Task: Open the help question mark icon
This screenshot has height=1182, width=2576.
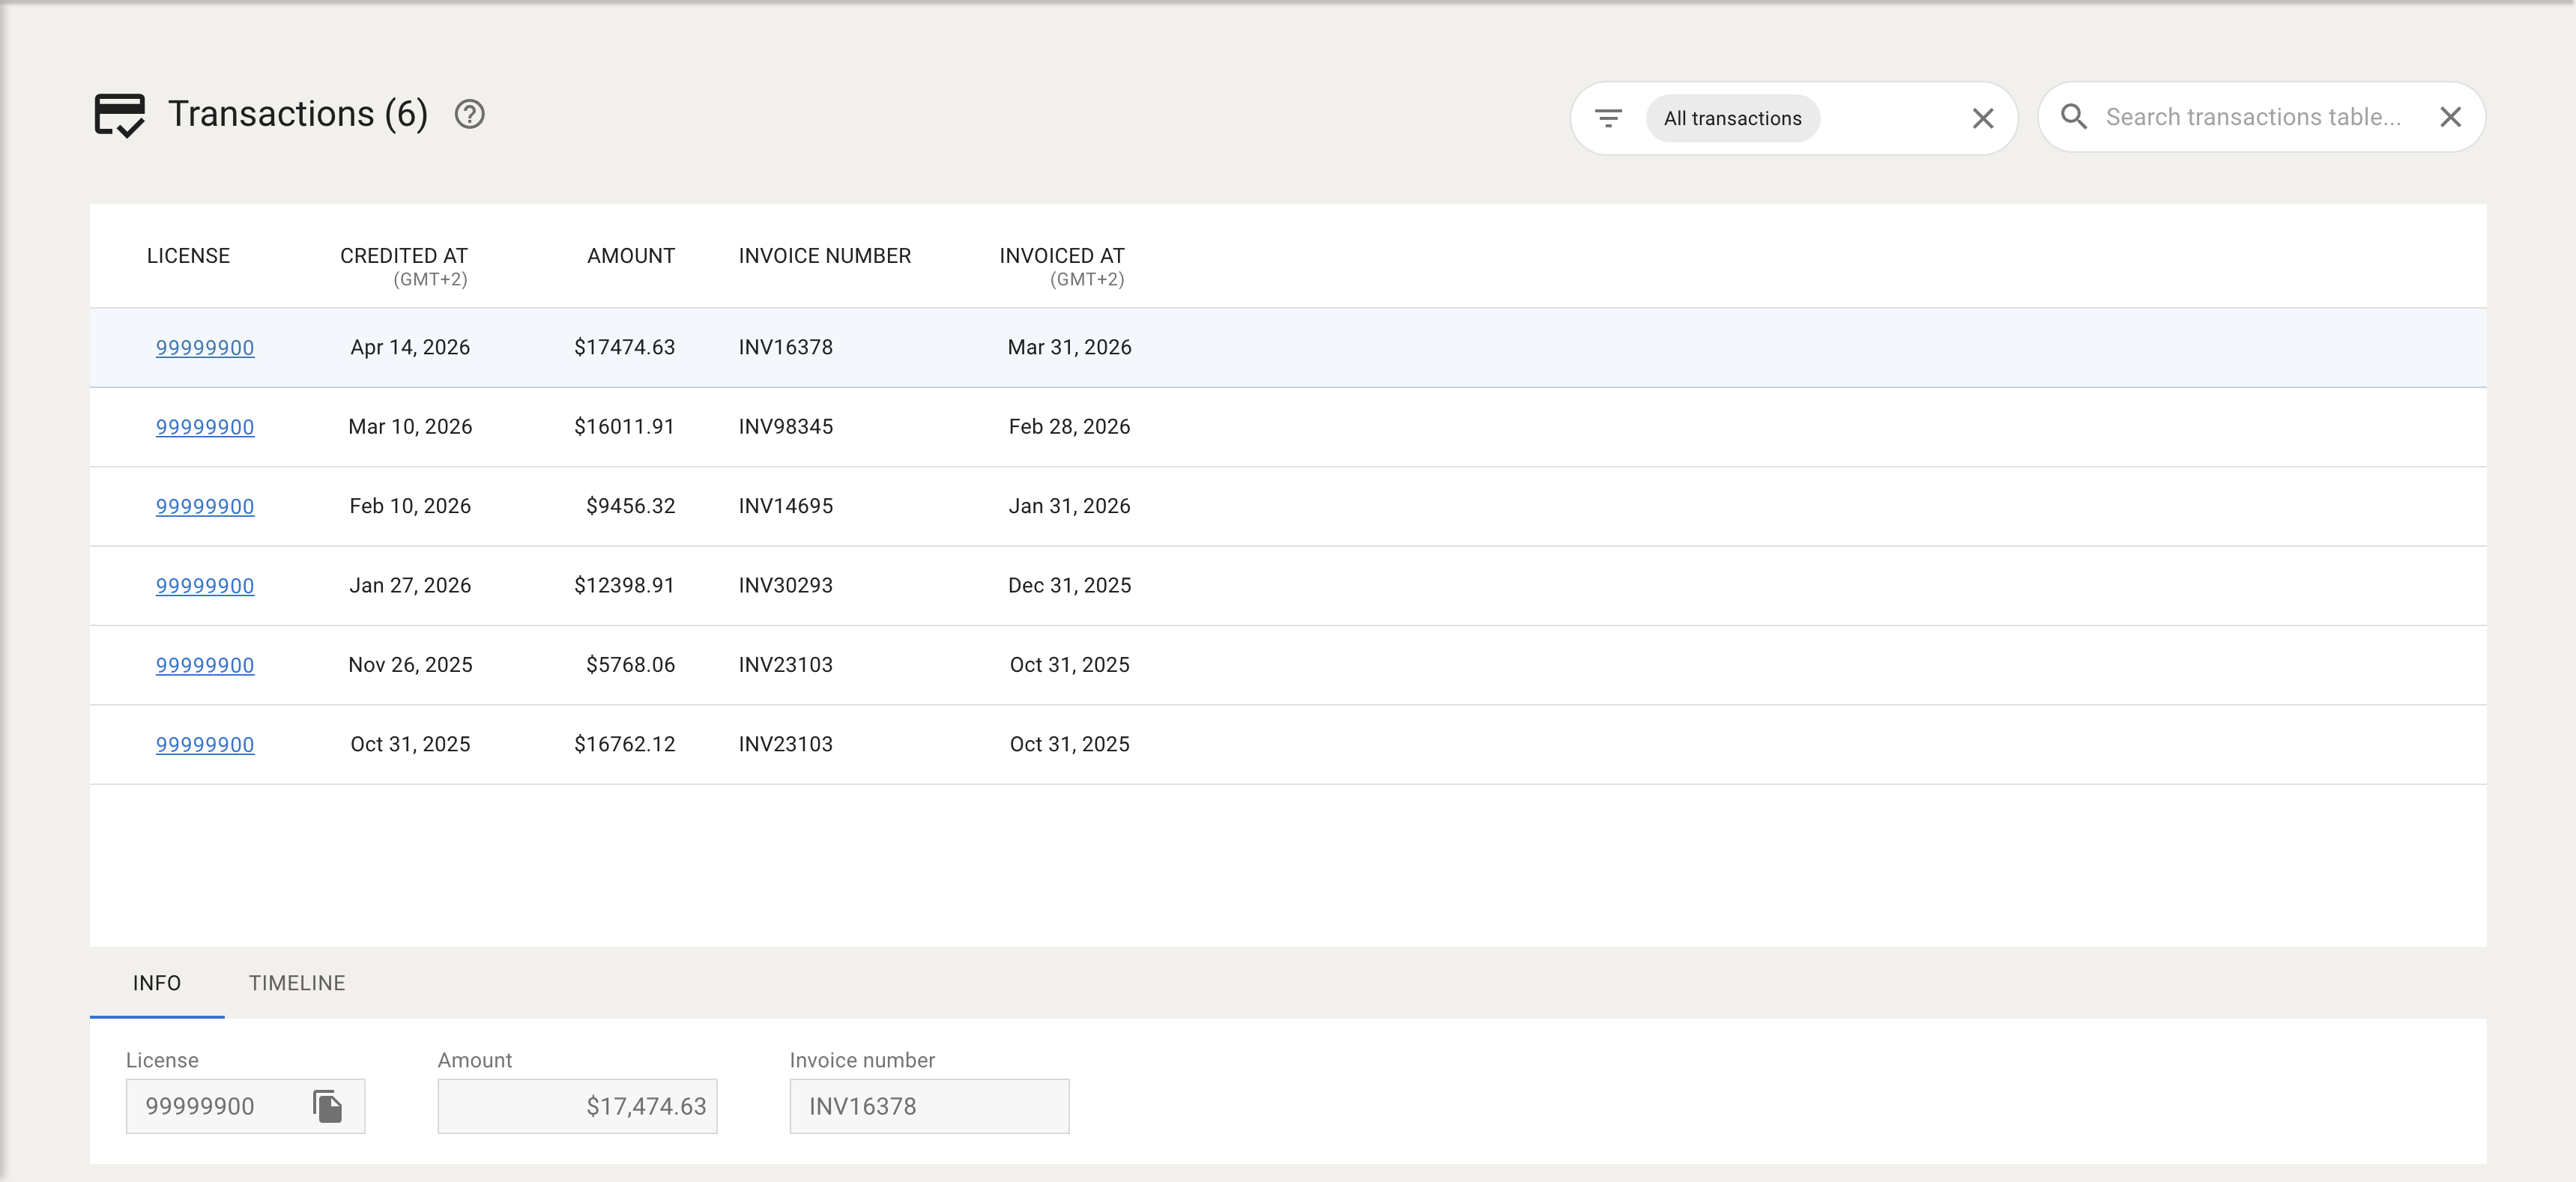Action: [469, 115]
